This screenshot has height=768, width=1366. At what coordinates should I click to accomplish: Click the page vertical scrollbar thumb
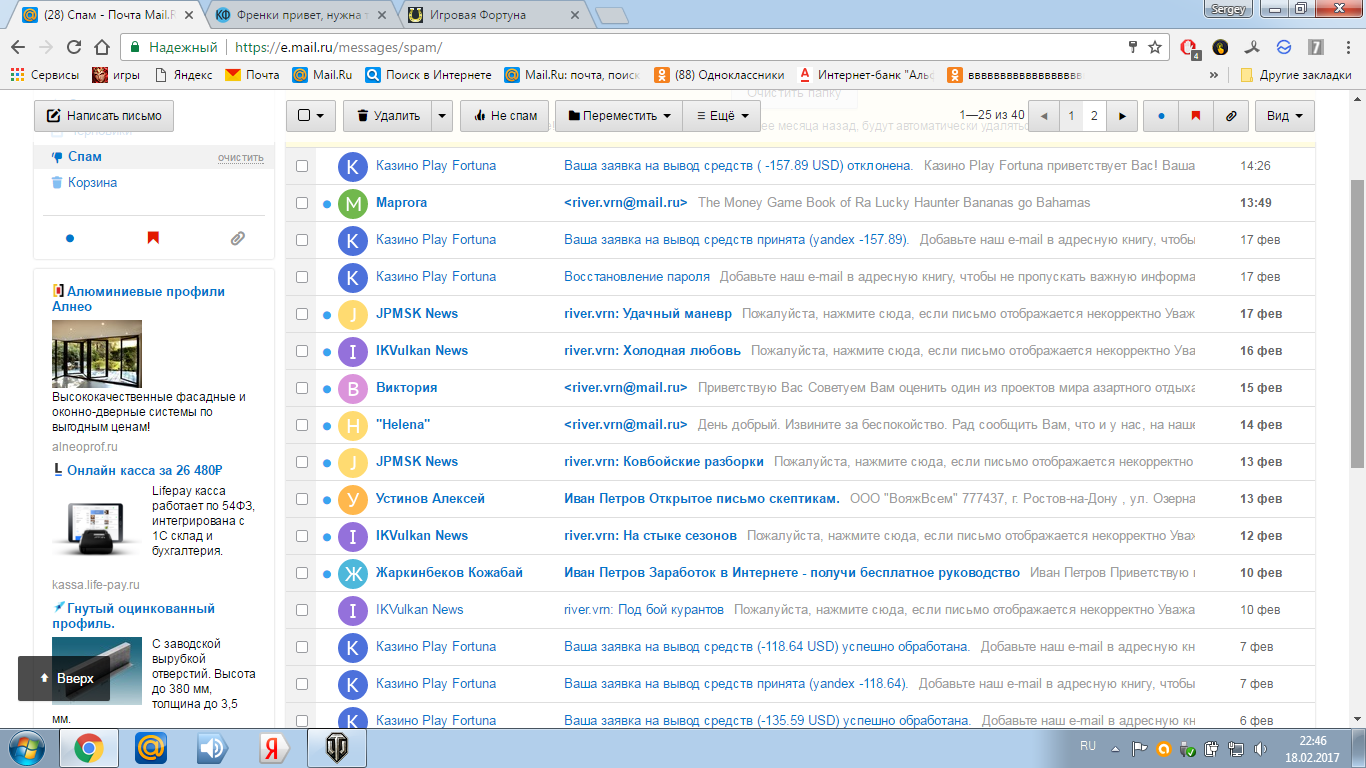click(1357, 325)
